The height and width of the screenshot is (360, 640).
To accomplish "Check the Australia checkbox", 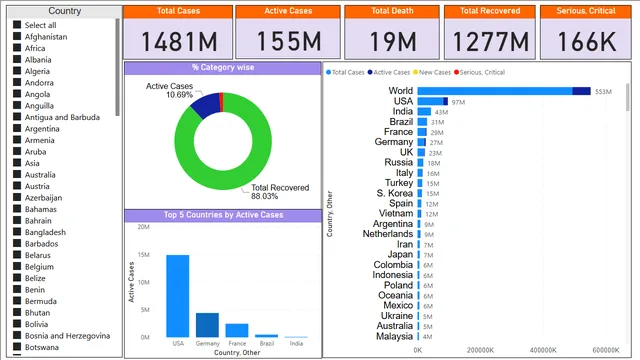I will [17, 174].
